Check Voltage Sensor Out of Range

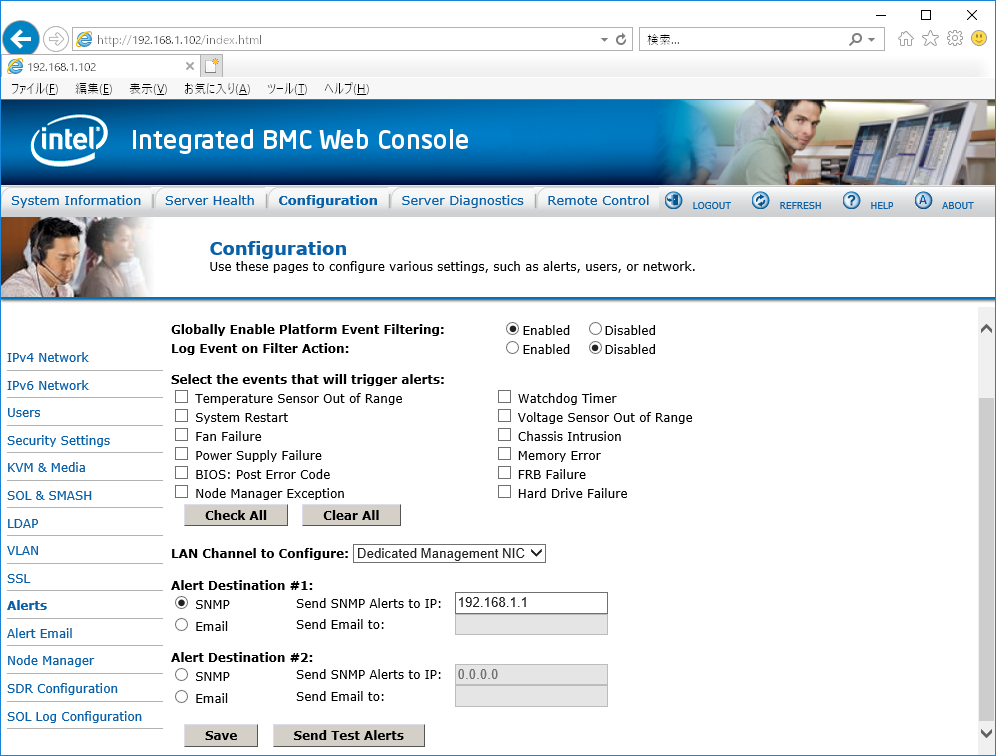coord(504,416)
